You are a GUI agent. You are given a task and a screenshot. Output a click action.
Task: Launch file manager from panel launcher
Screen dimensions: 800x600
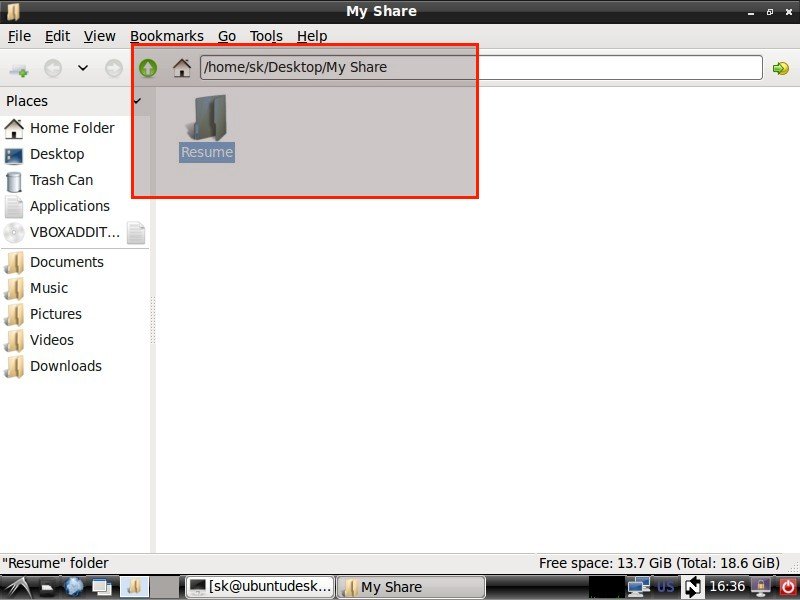click(x=47, y=588)
